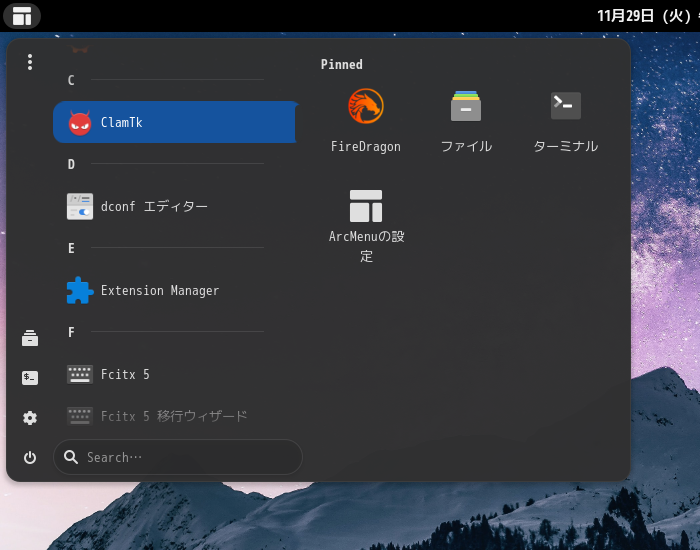Click the Search… input field
The image size is (700, 550).
[178, 457]
